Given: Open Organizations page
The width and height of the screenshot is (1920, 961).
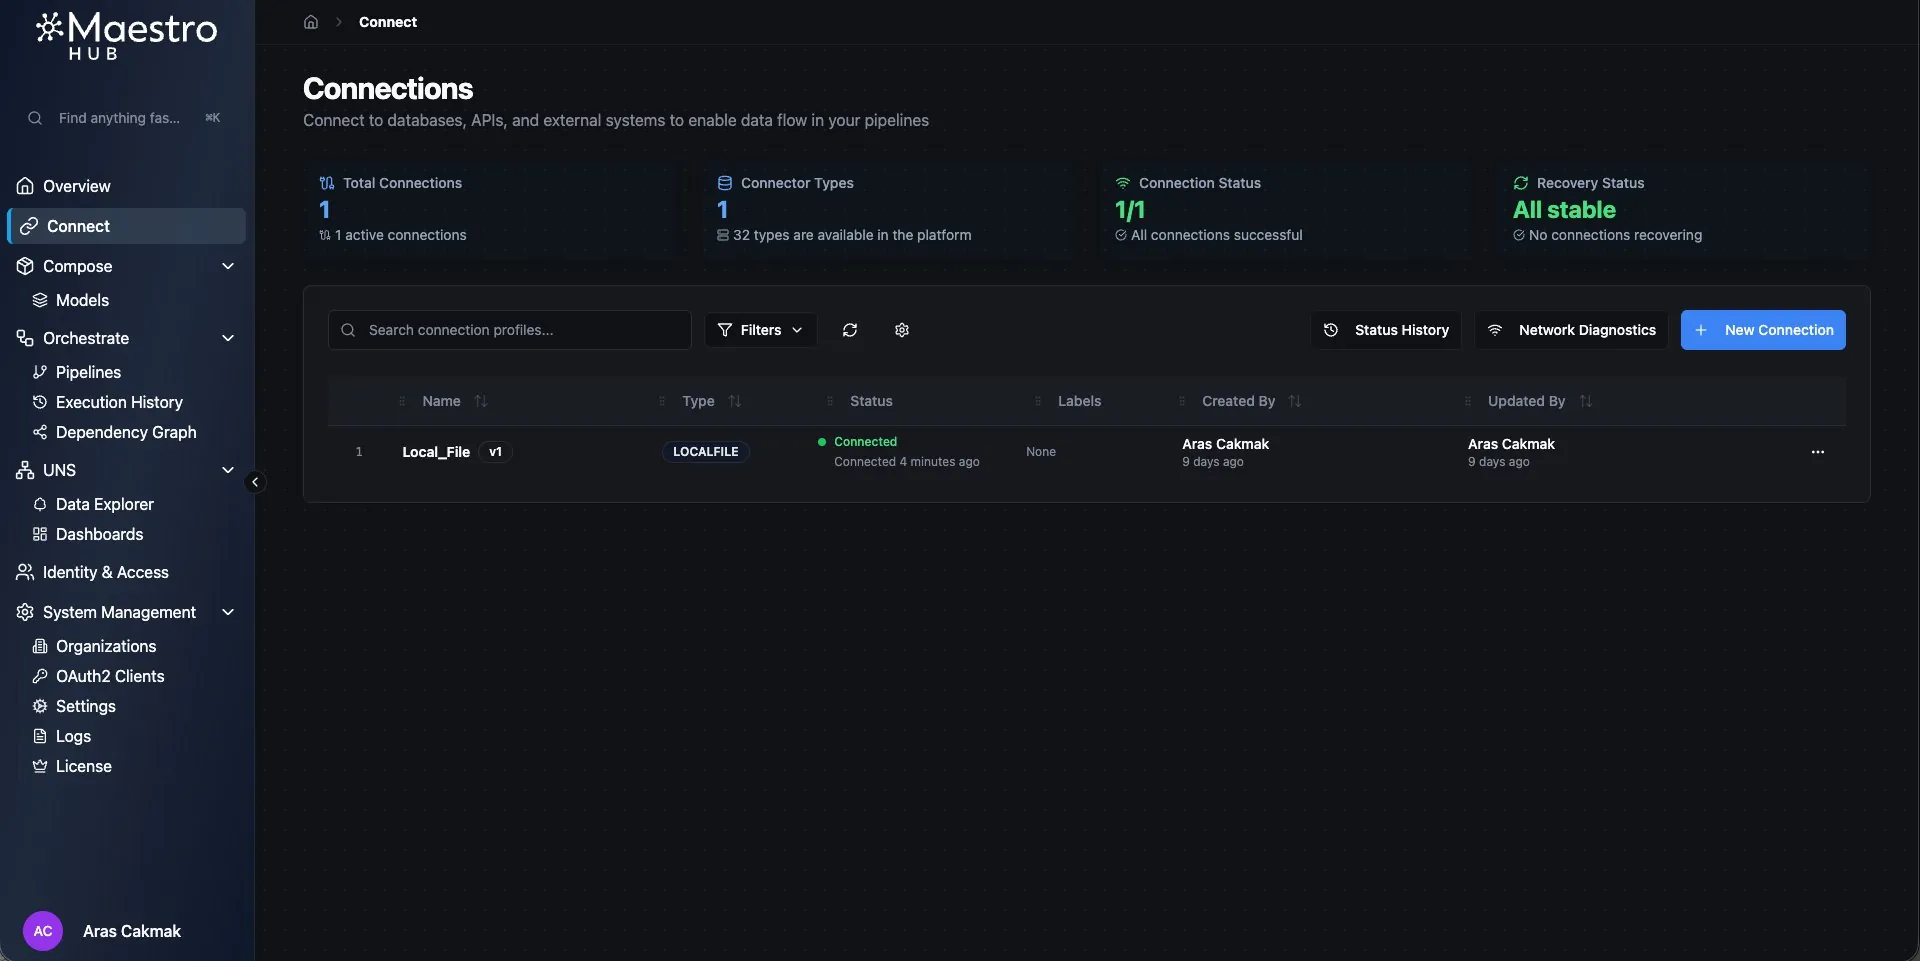Looking at the screenshot, I should pyautogui.click(x=106, y=646).
